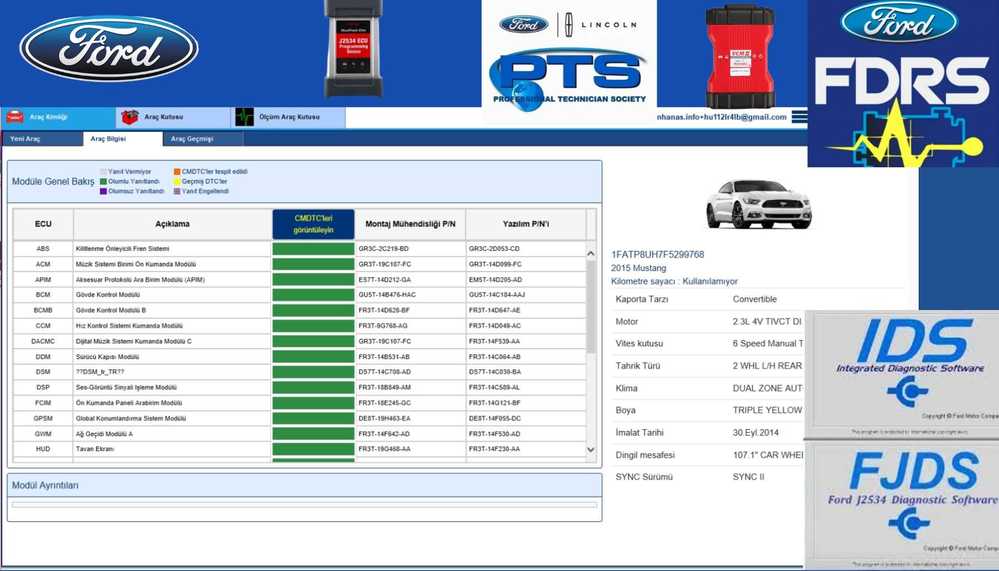Select the BCMB module row
Image resolution: width=999 pixels, height=571 pixels.
pyautogui.click(x=299, y=310)
